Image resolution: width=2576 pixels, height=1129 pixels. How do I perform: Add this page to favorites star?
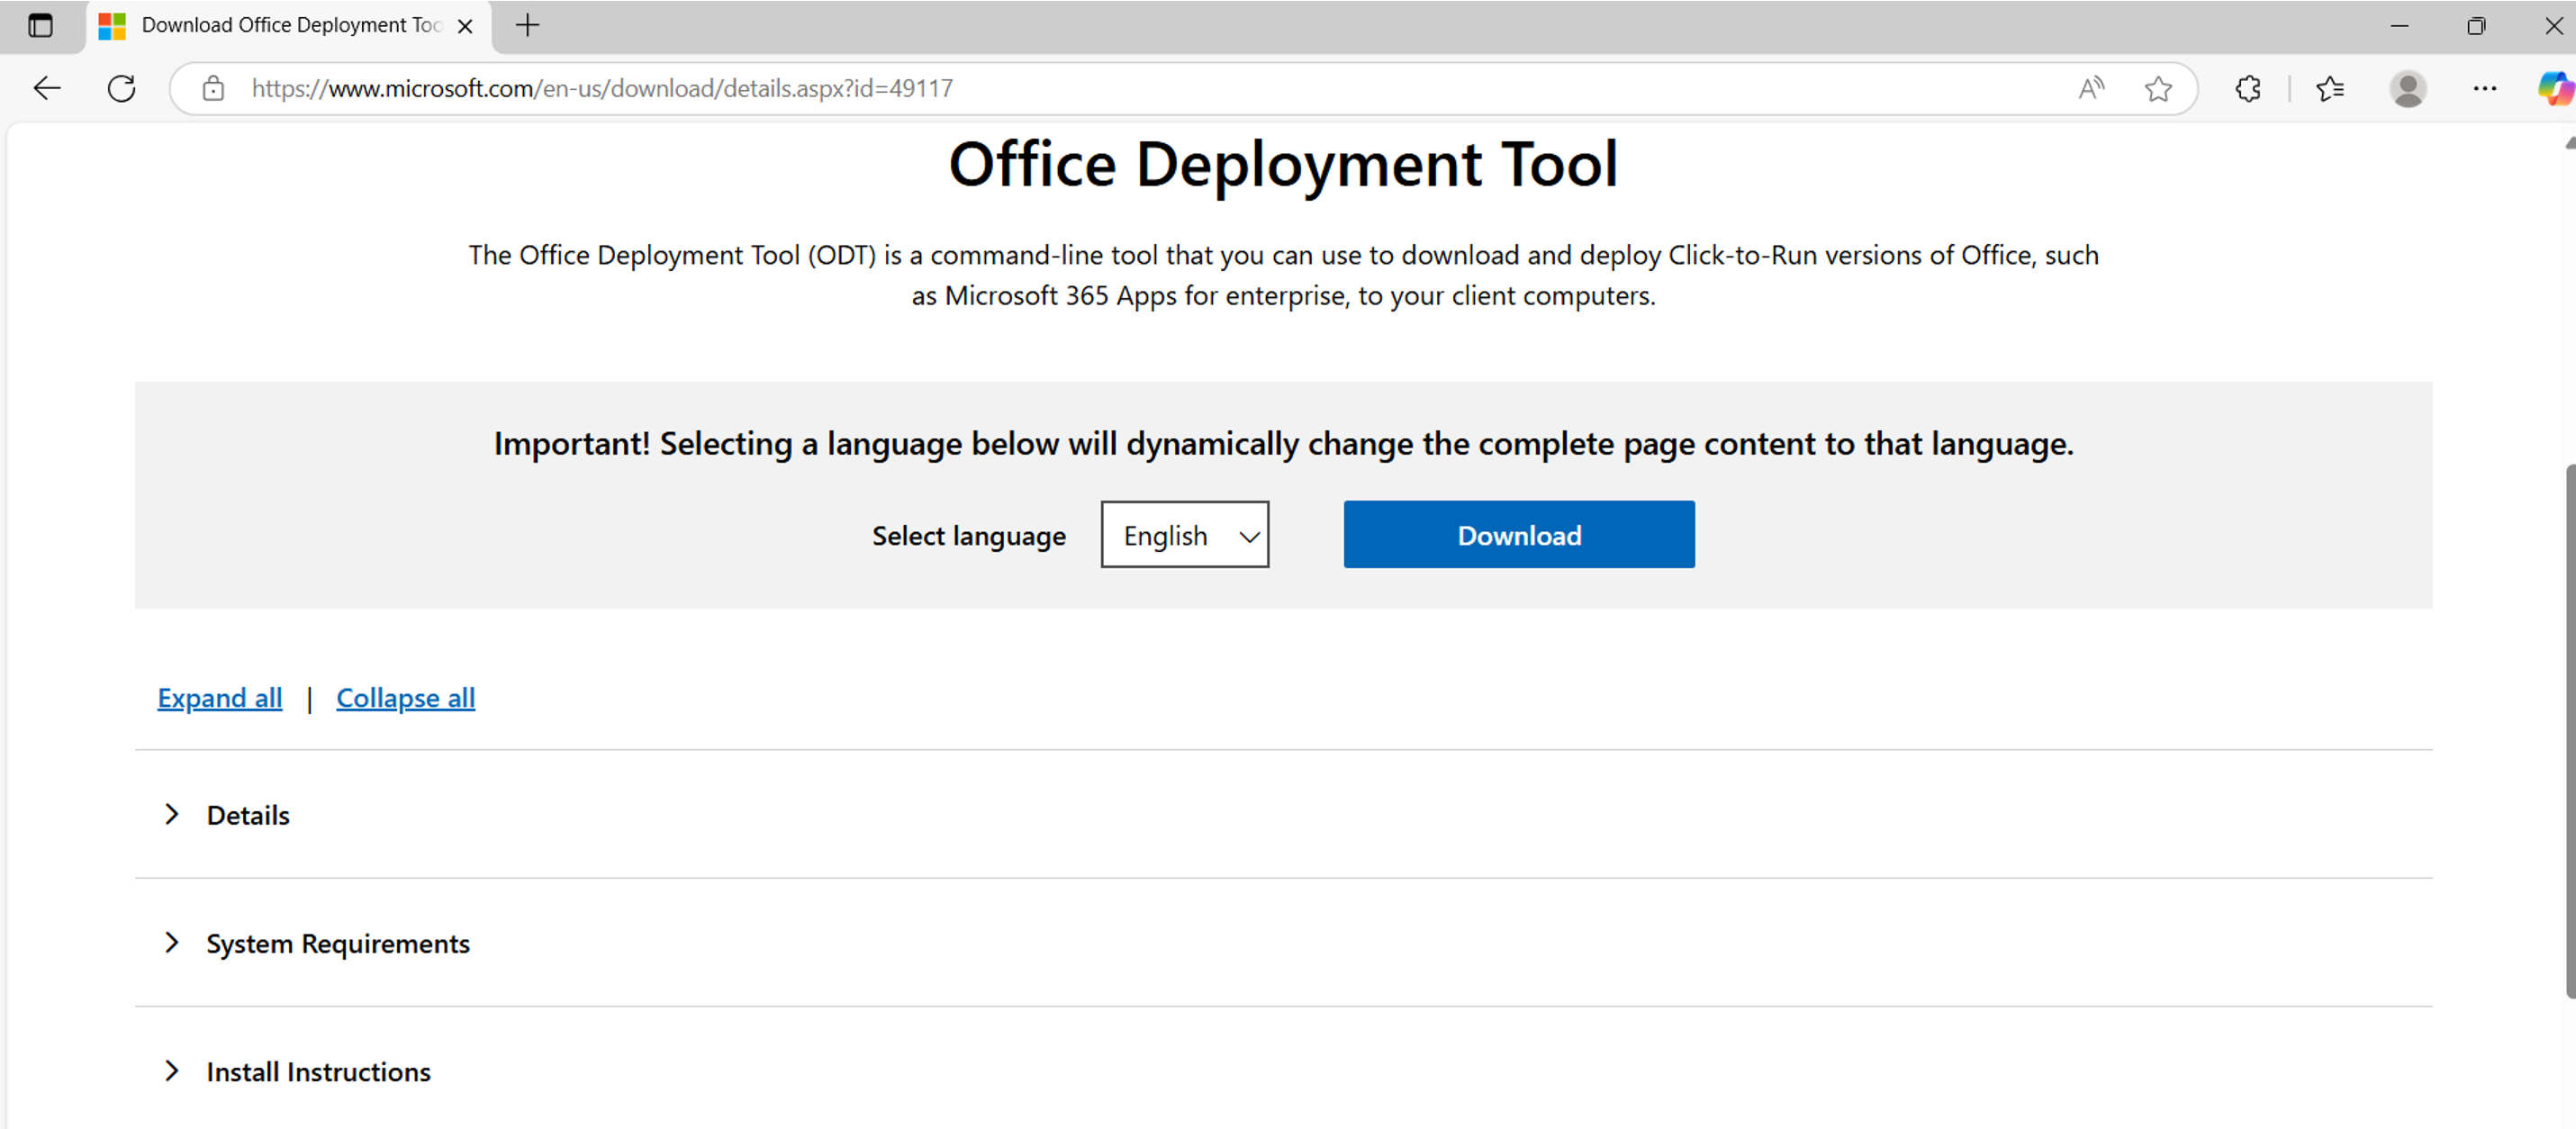2158,89
